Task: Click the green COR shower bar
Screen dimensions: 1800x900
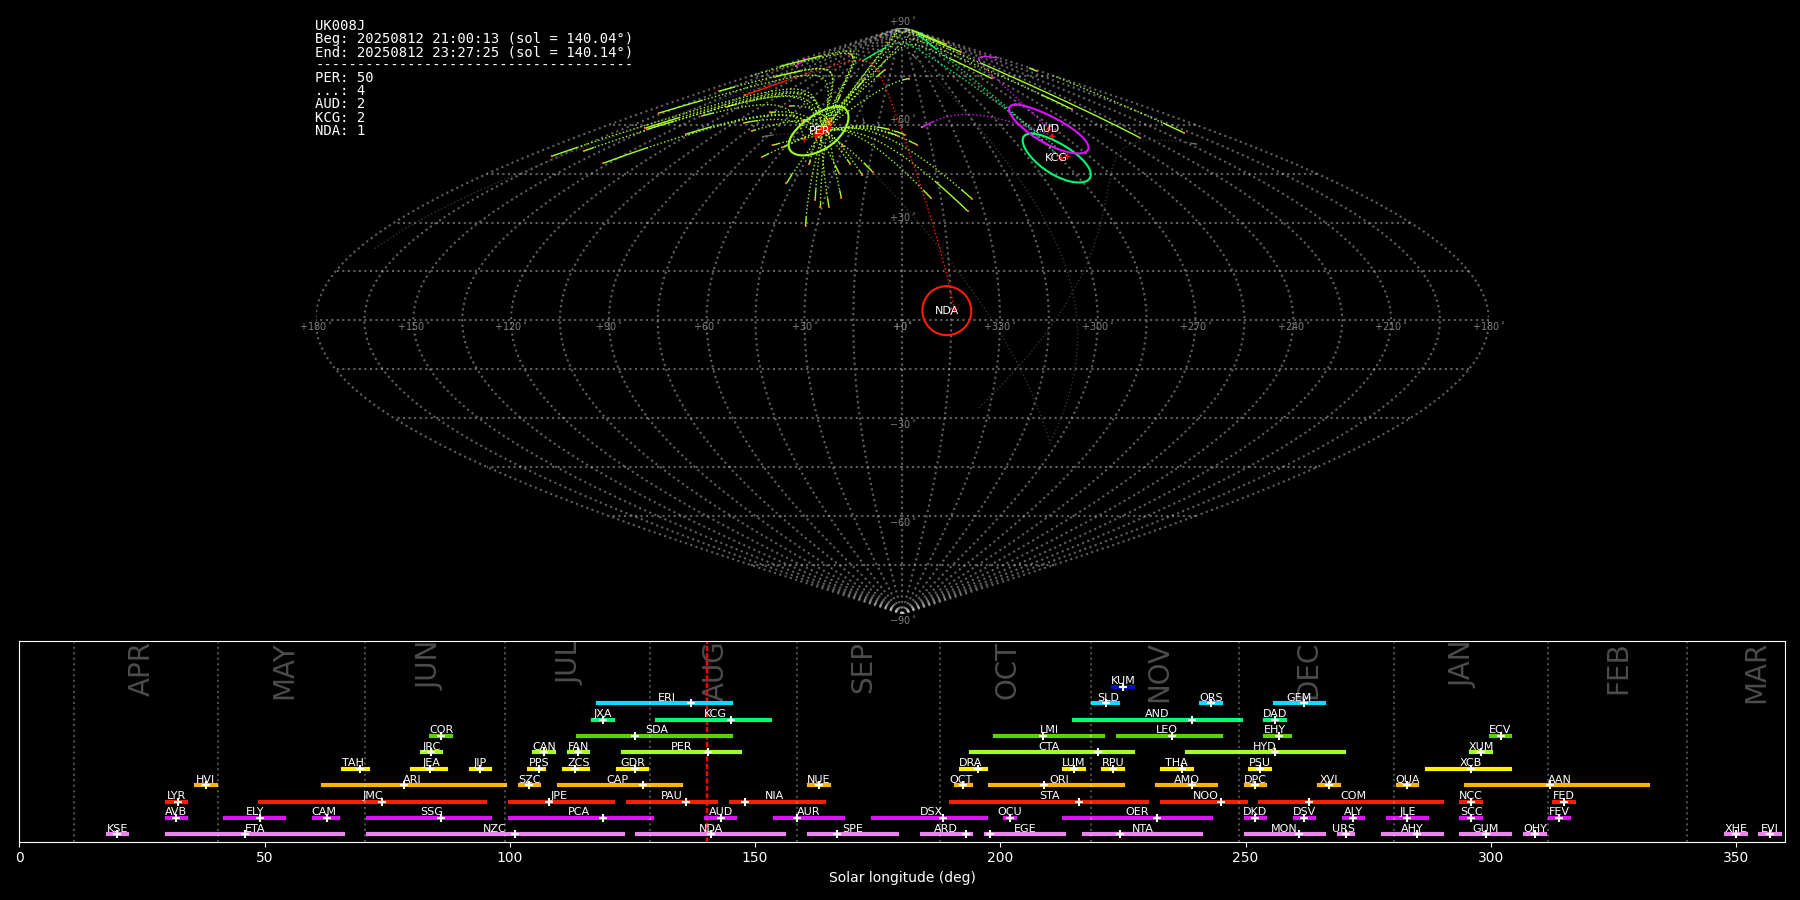Action: tap(441, 736)
